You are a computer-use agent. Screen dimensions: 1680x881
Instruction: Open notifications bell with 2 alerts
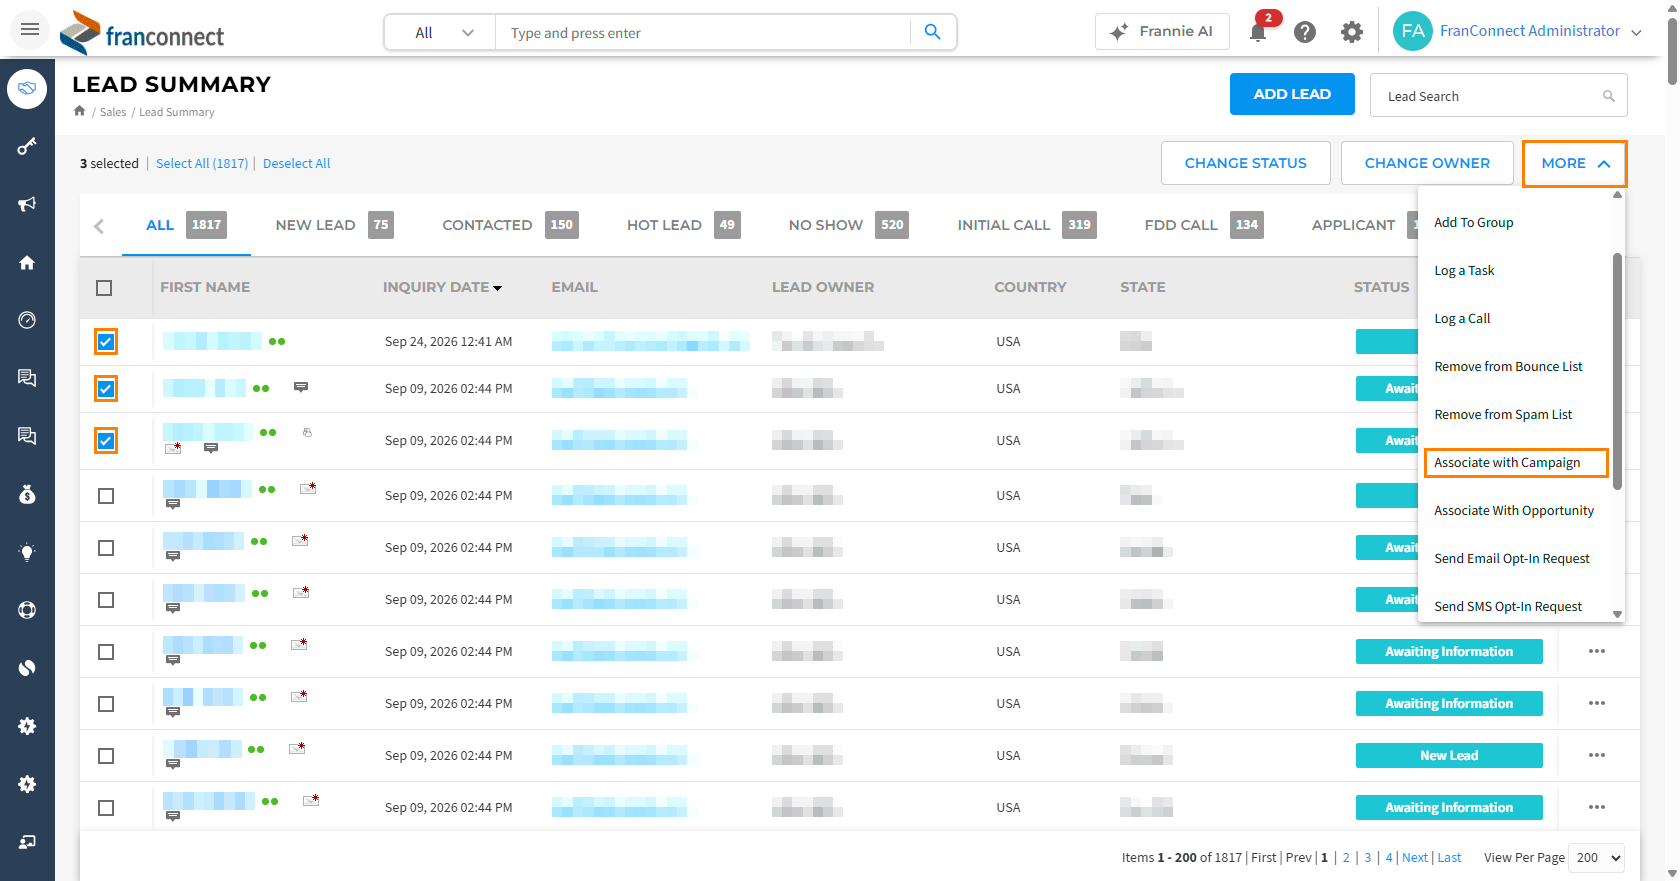click(x=1258, y=32)
